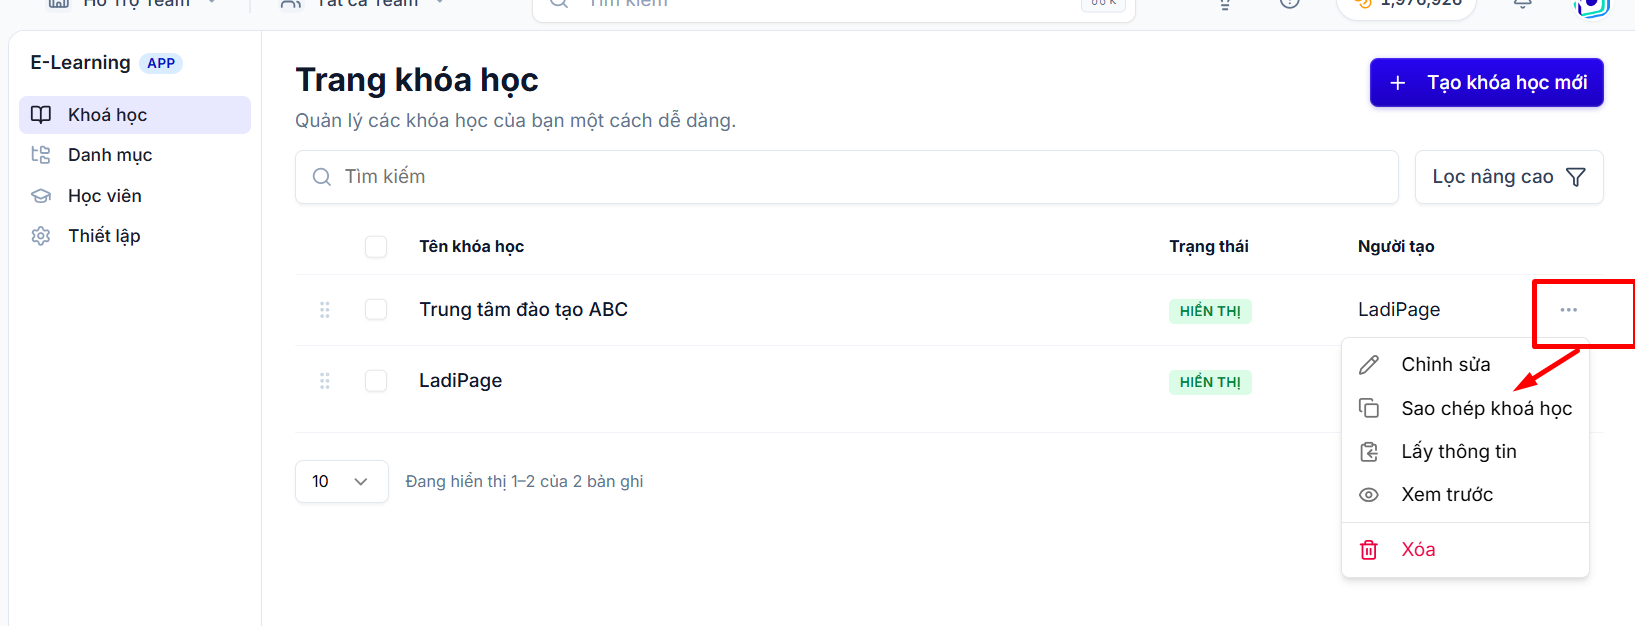Click the Trạng thái column header
The width and height of the screenshot is (1635, 626).
[x=1209, y=246]
